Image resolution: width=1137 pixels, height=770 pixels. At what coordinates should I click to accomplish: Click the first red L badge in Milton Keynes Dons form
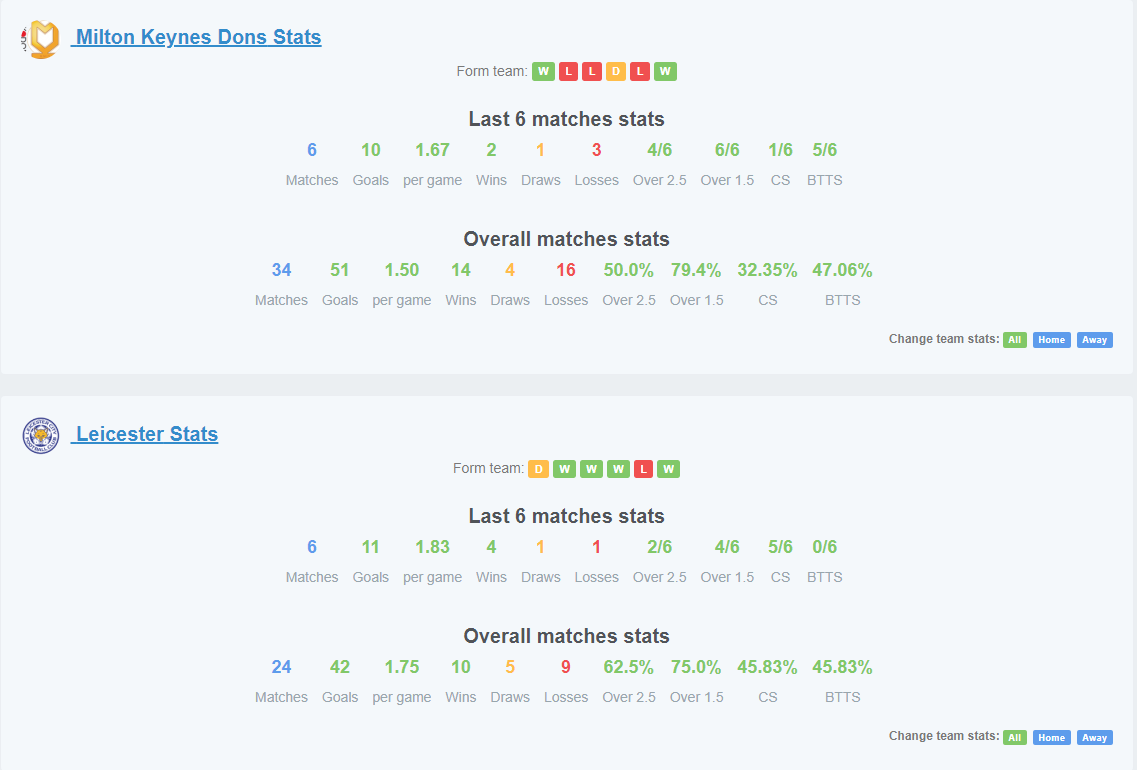(x=568, y=71)
